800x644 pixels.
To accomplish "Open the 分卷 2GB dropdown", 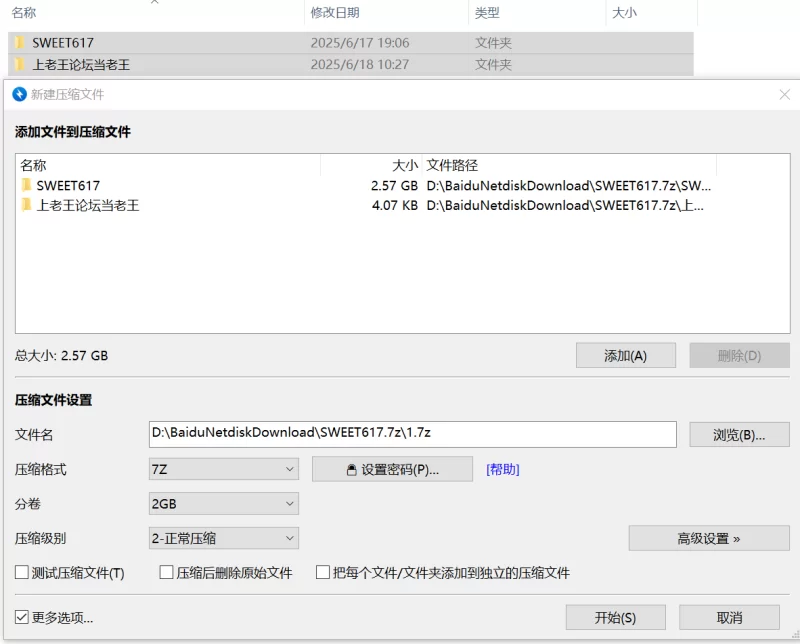I will pos(223,504).
